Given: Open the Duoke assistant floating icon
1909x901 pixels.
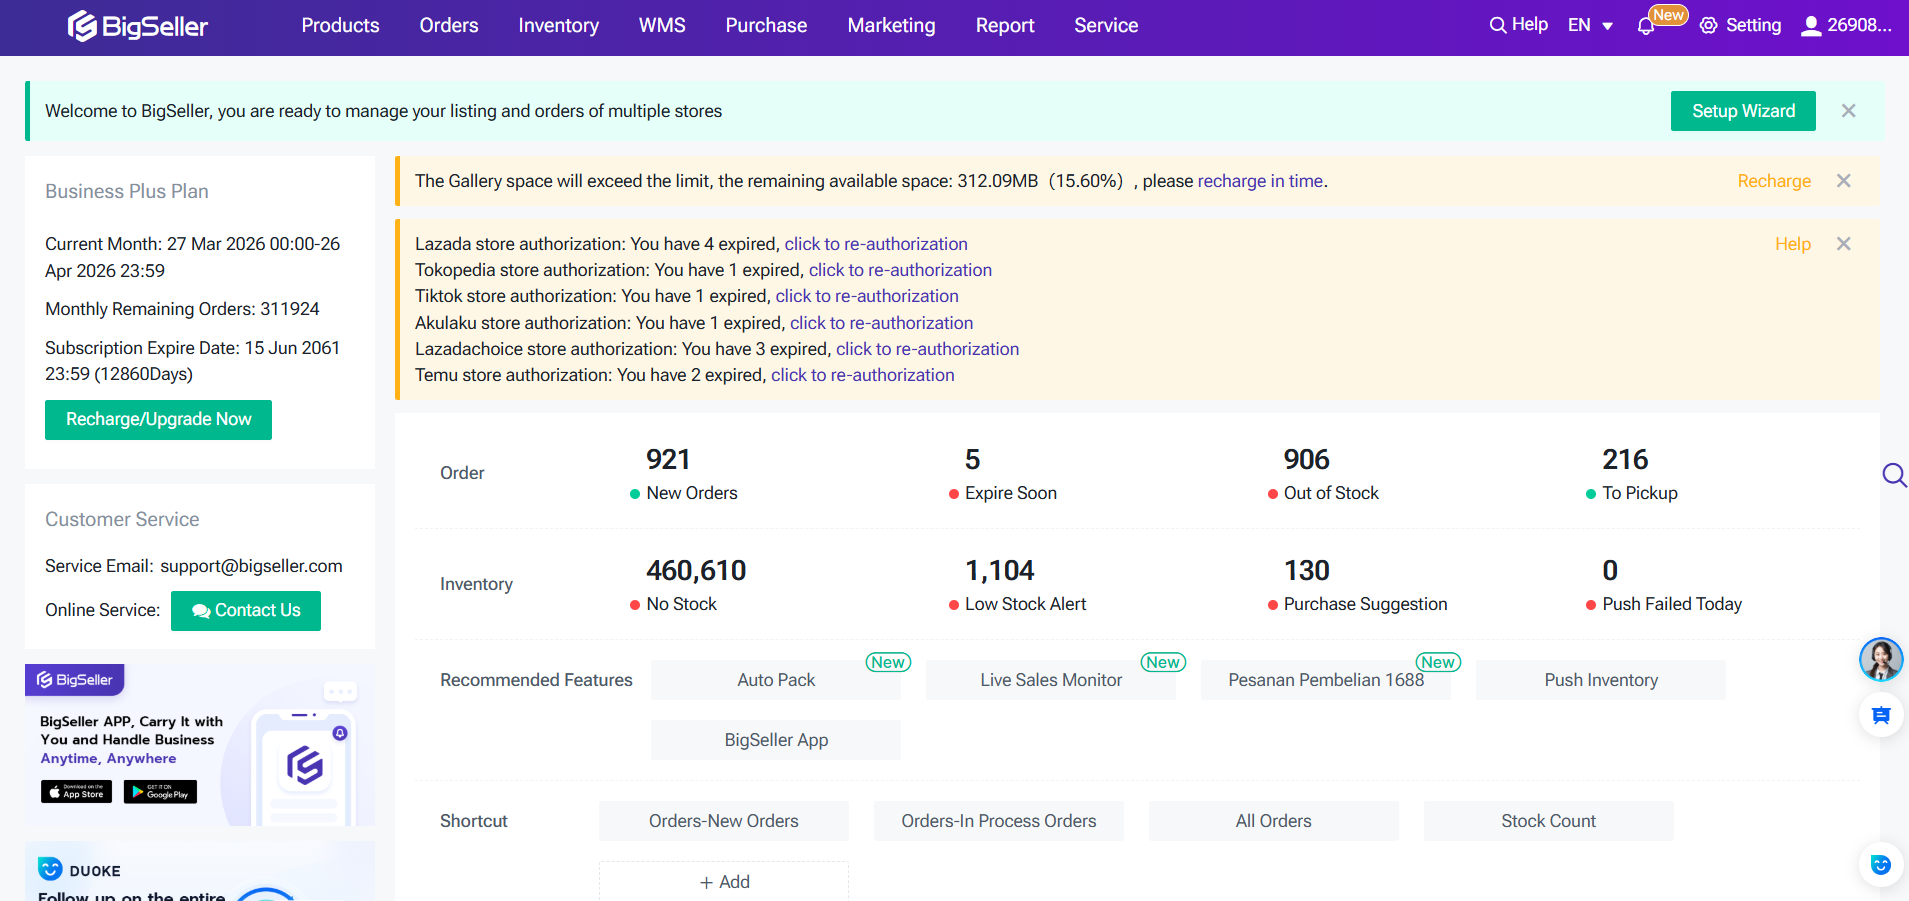Looking at the screenshot, I should pos(1880,865).
